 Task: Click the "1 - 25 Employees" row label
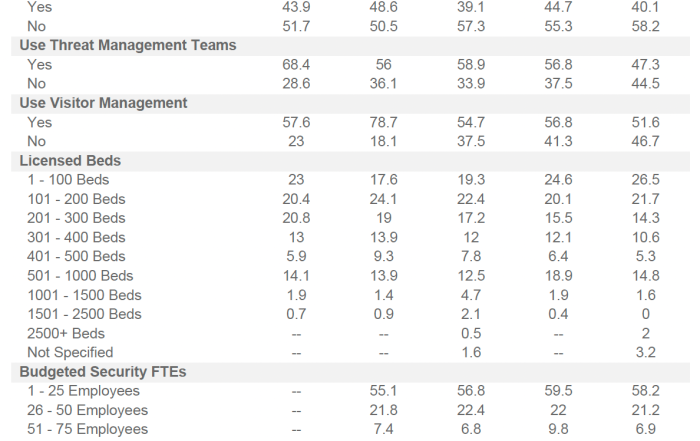coord(84,391)
